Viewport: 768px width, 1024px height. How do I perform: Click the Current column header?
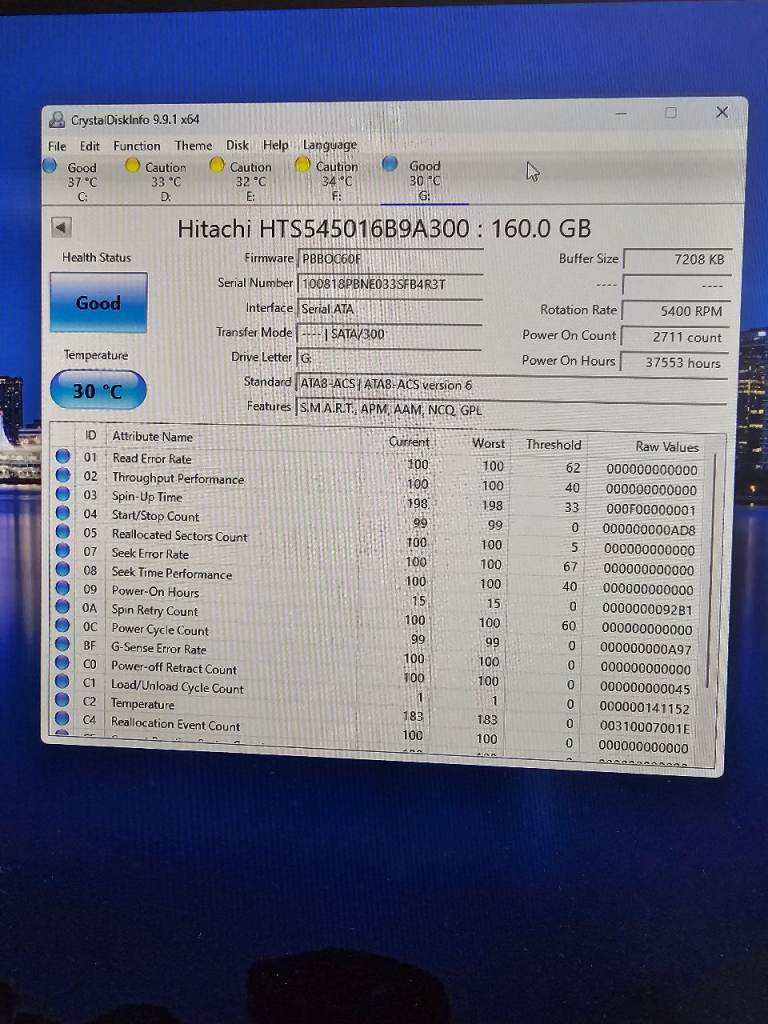point(409,441)
